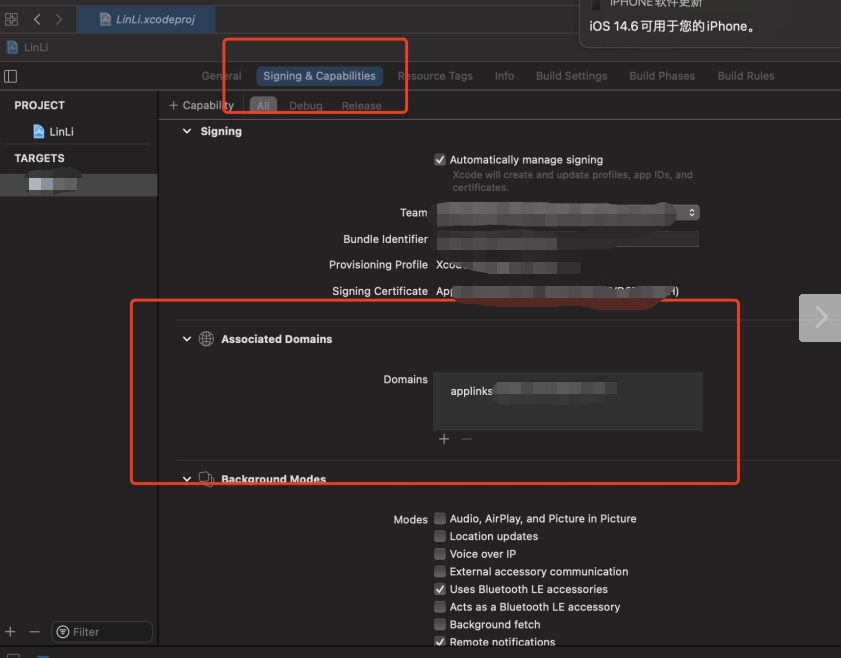Enable Voice over IP mode
This screenshot has height=658, width=841.
440,554
